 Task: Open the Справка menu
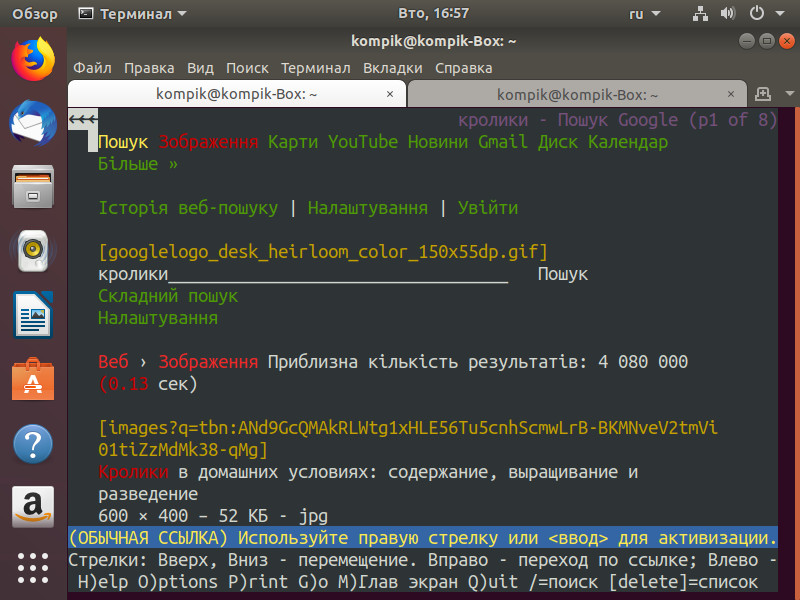pos(464,68)
